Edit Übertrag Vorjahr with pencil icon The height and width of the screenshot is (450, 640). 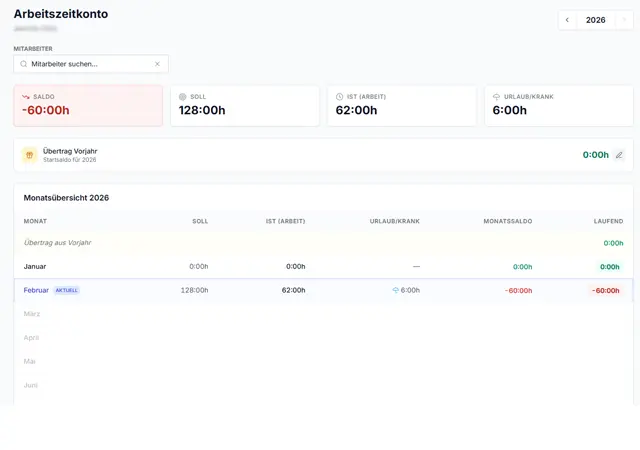(x=619, y=155)
